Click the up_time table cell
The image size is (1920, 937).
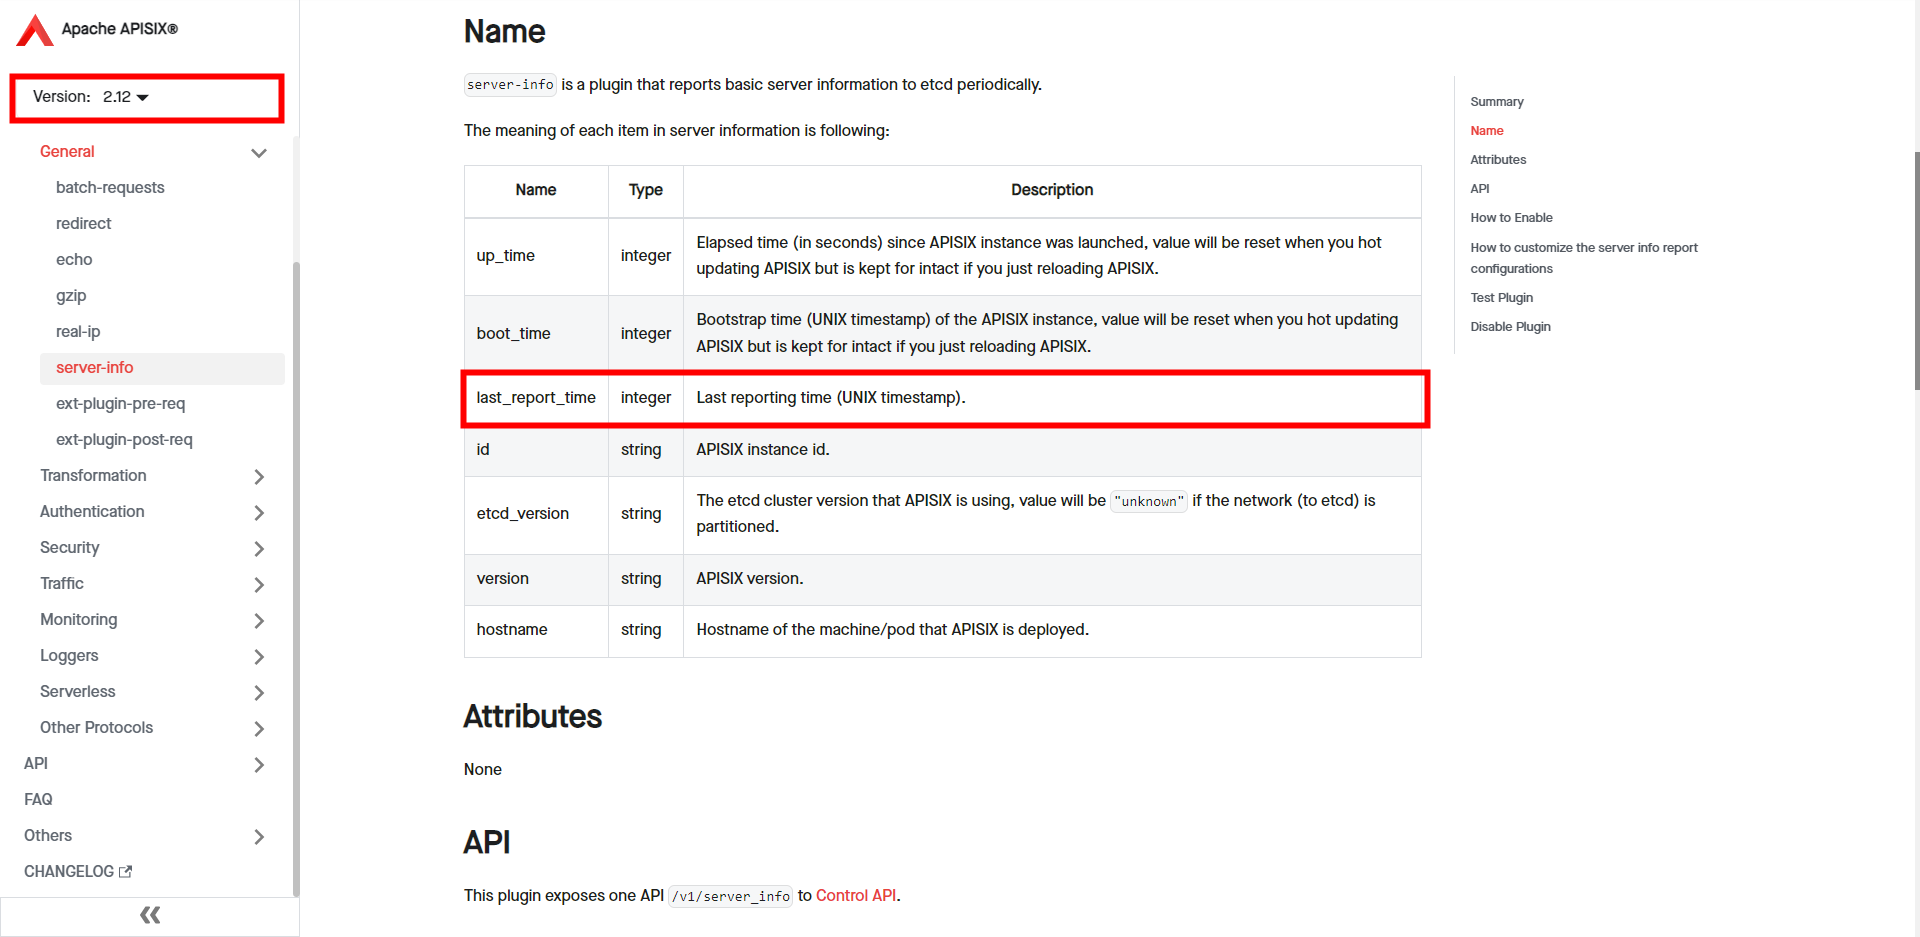coord(536,256)
